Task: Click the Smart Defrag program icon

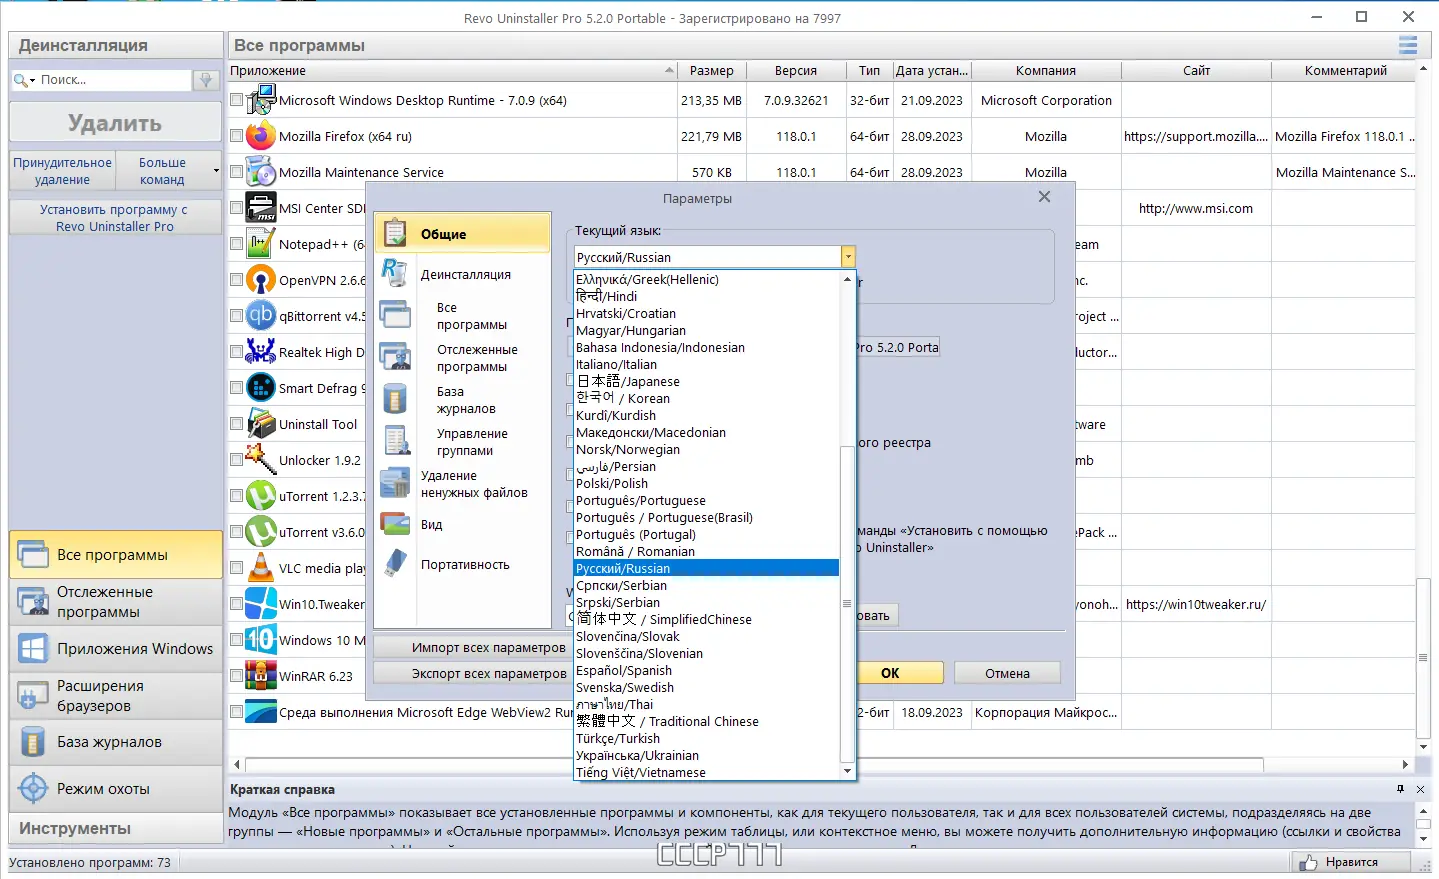Action: point(261,388)
